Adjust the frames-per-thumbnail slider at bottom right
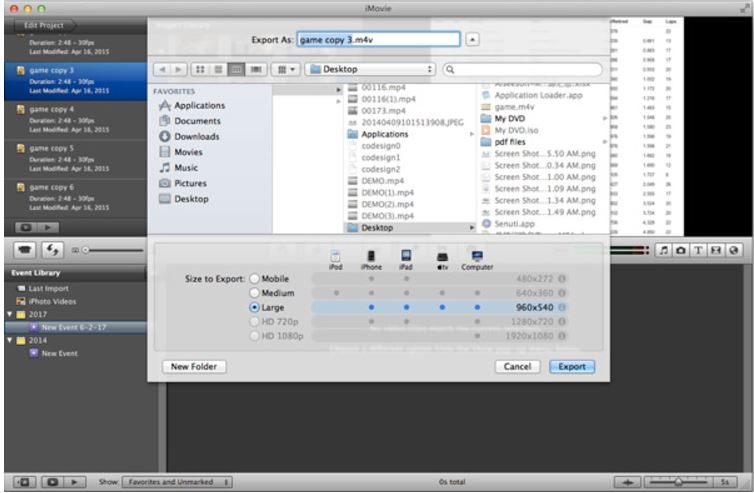Viewport: 754px width, 493px height. point(678,481)
